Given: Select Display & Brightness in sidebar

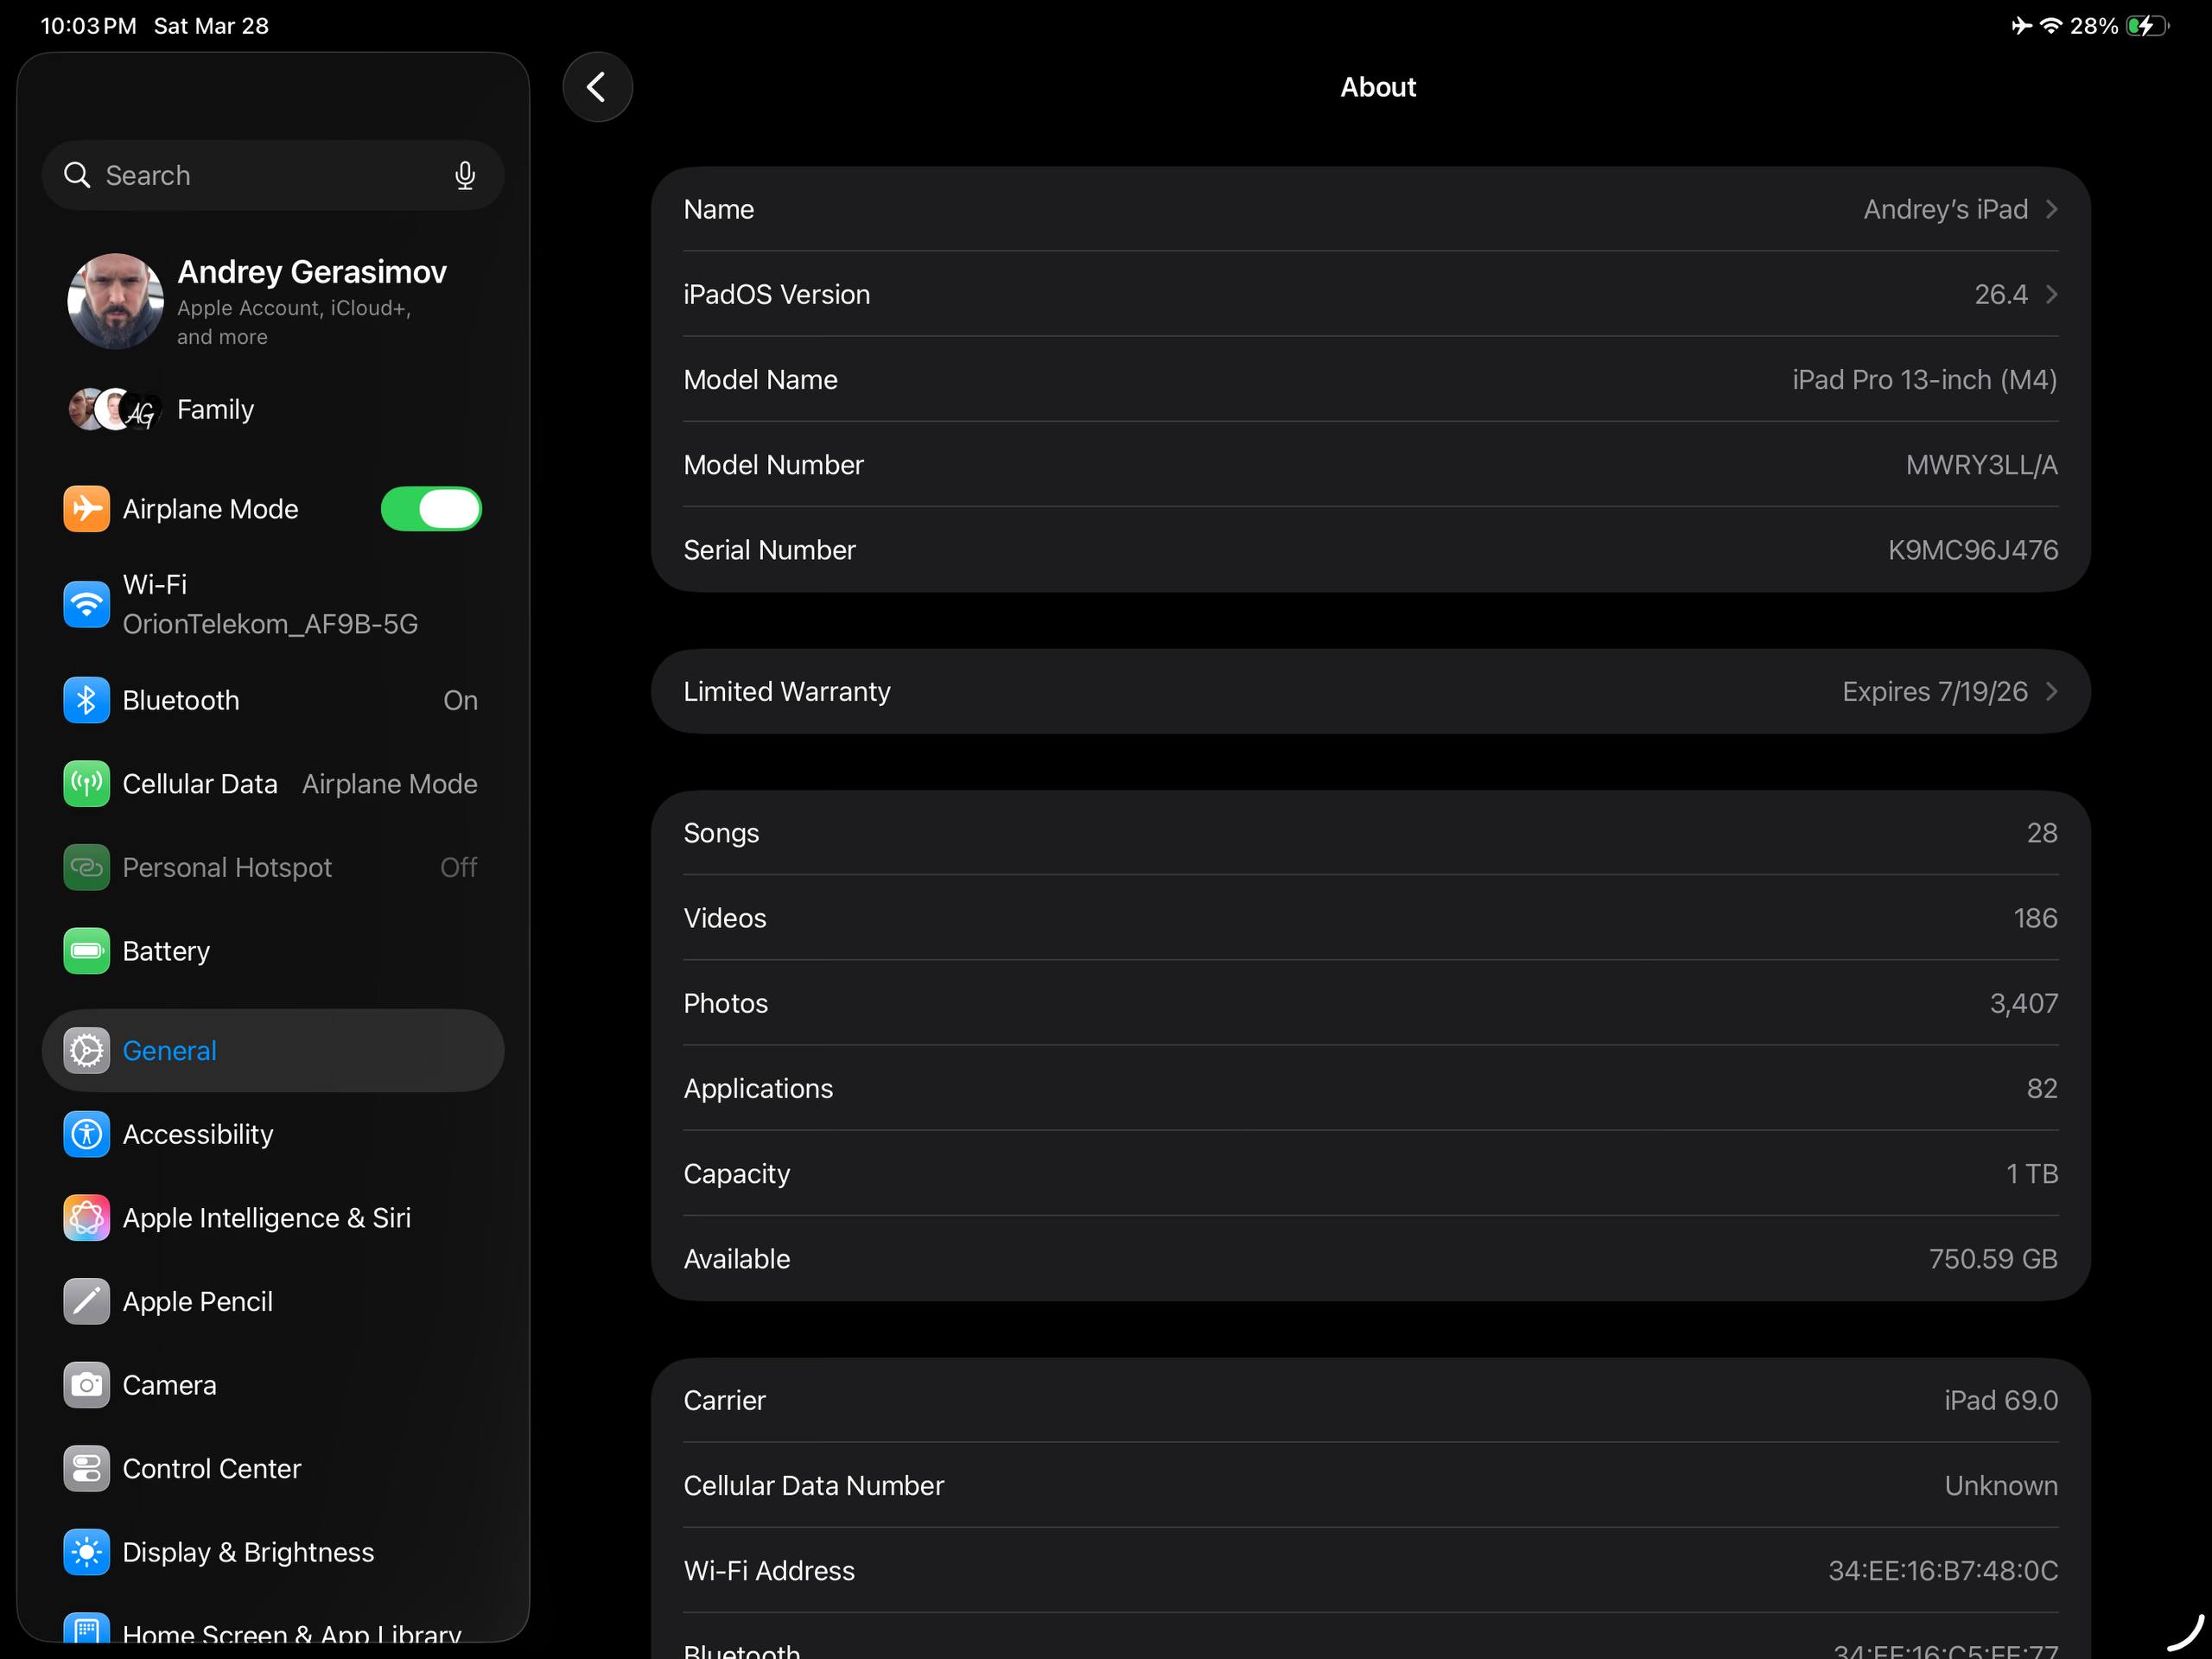Looking at the screenshot, I should click(247, 1552).
